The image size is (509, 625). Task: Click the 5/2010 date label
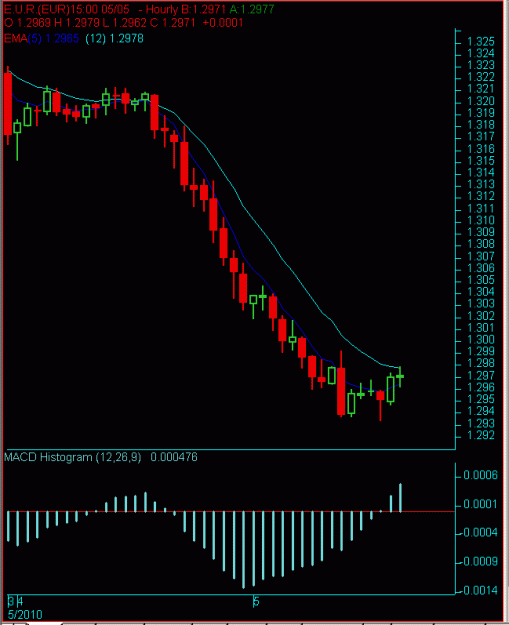point(25,614)
